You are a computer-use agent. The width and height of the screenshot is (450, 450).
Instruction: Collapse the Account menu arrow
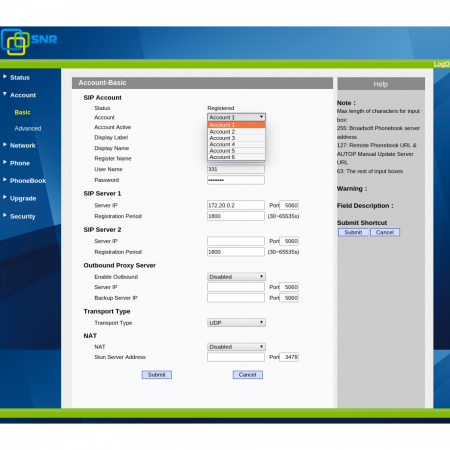click(x=5, y=94)
